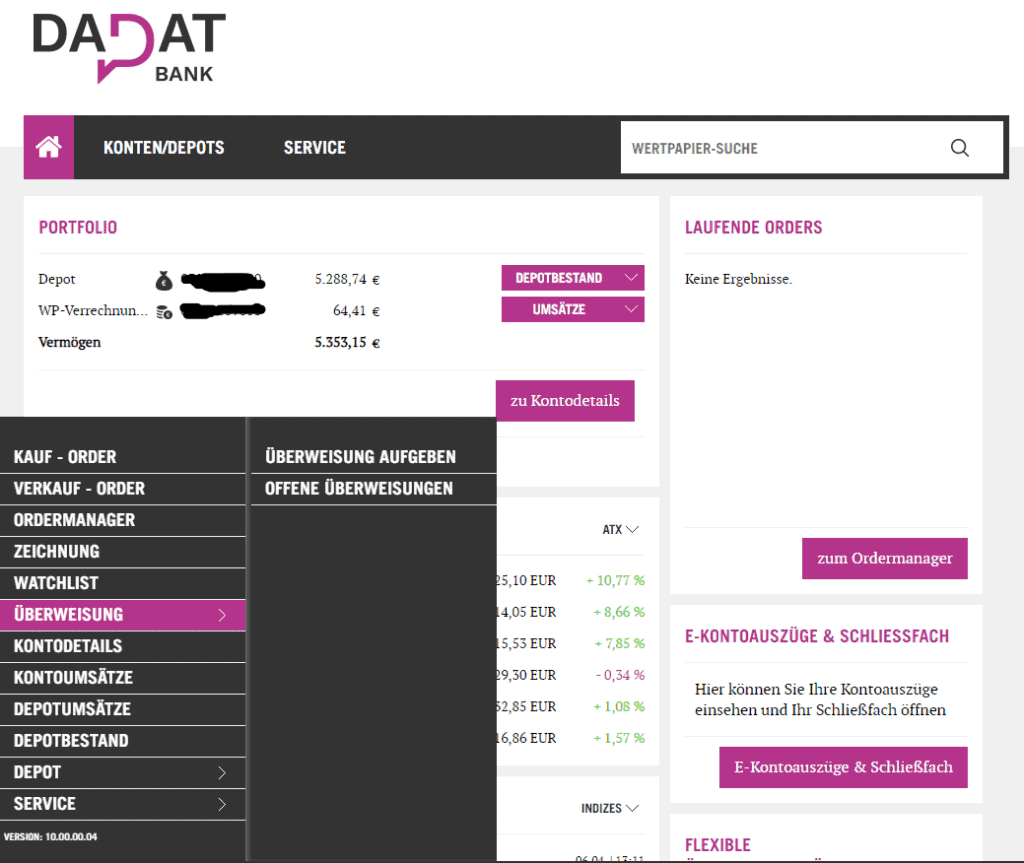Click the DADAT Bank logo

(129, 47)
